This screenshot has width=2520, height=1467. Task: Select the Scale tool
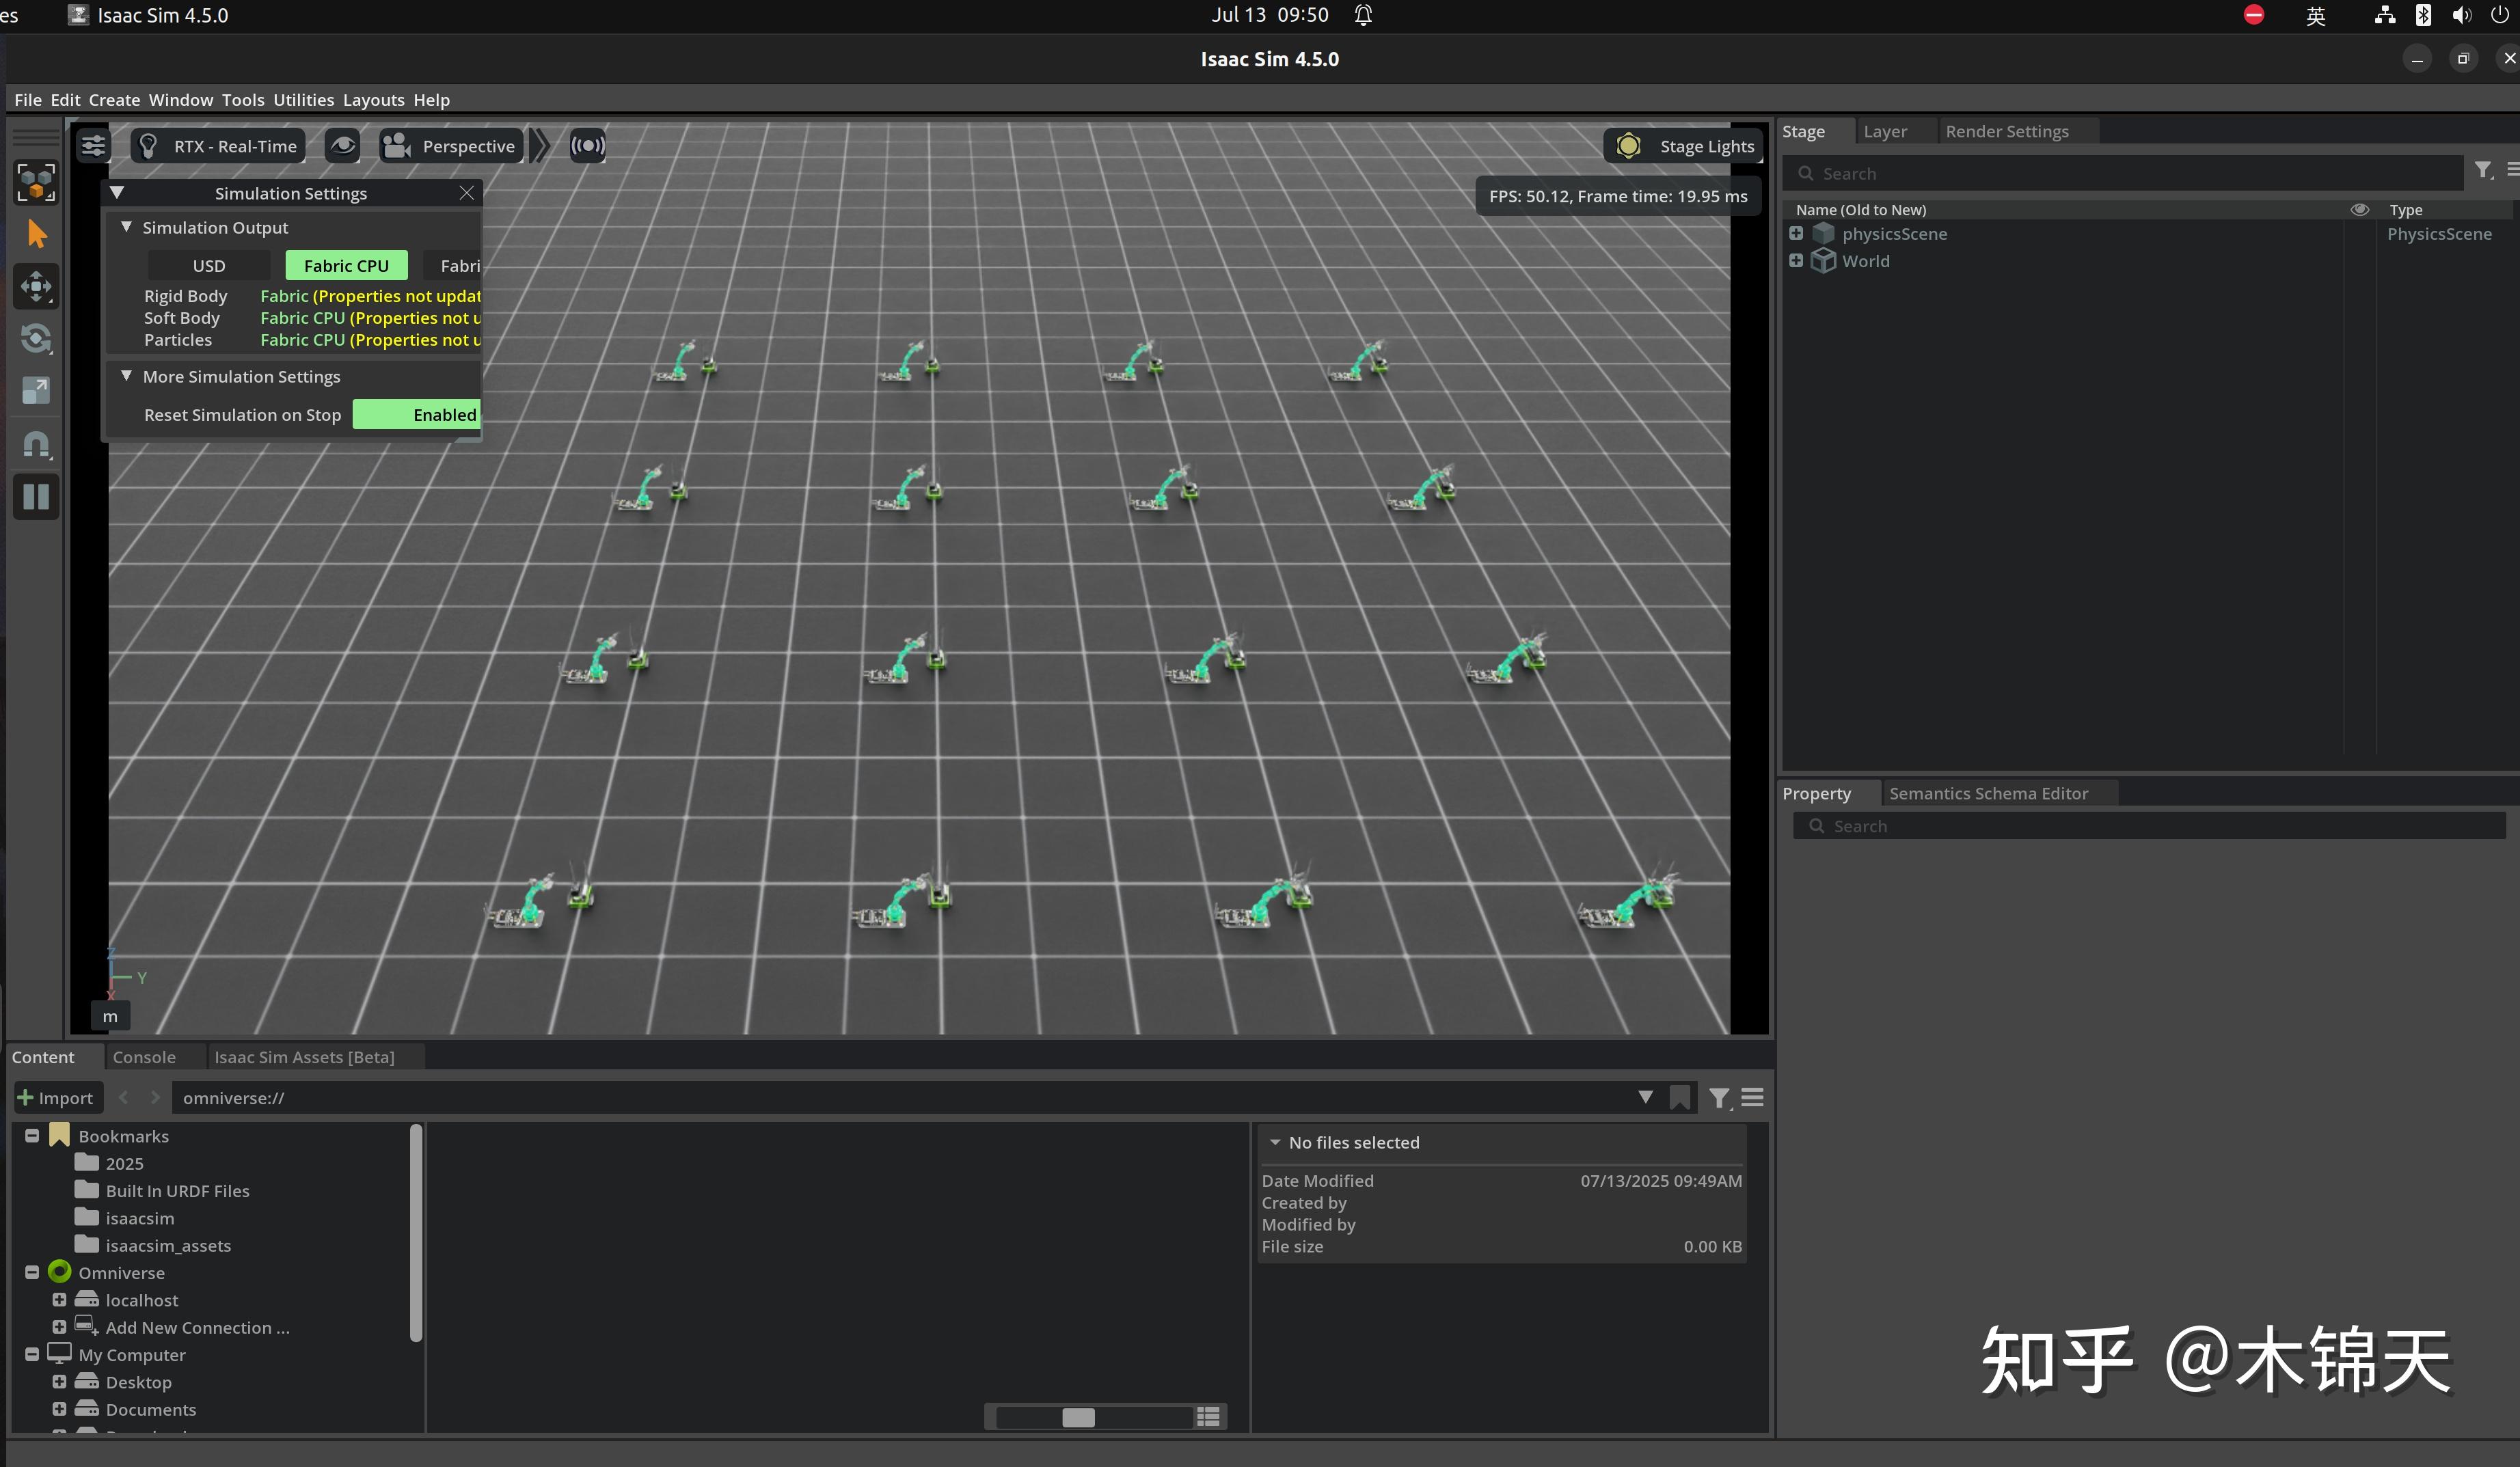36,391
